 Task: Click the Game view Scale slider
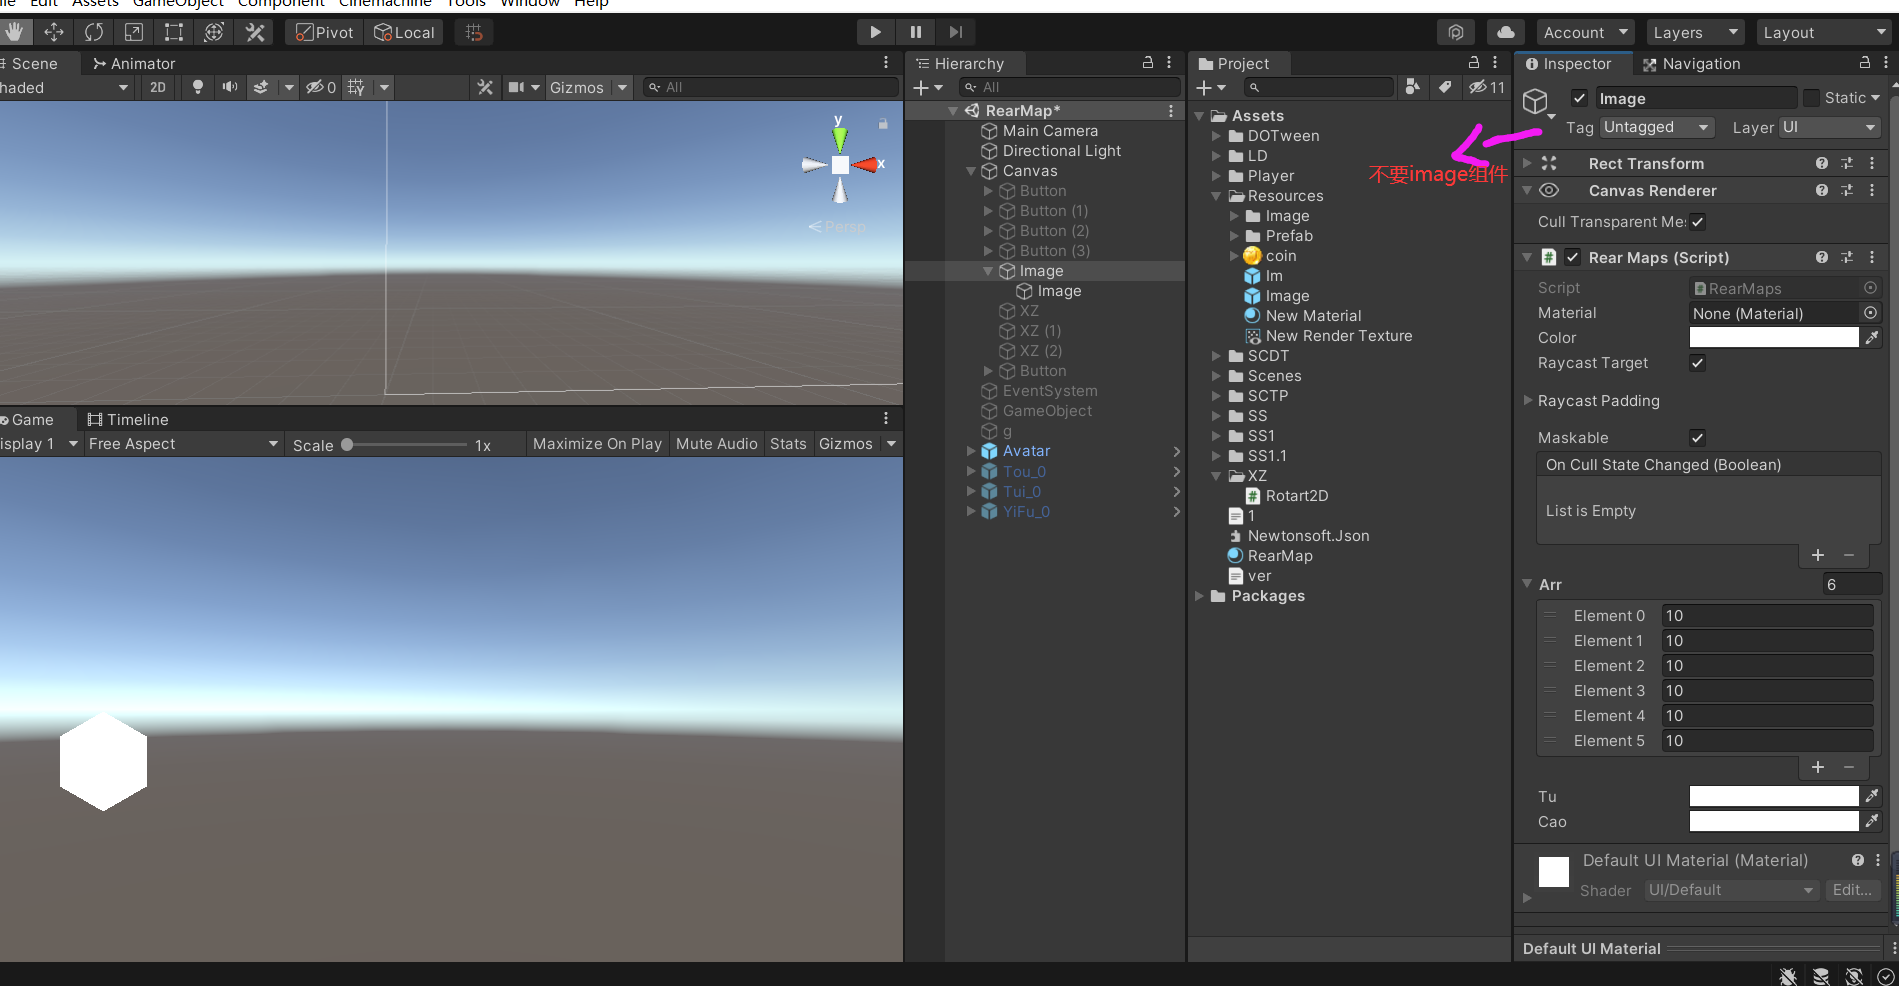(x=404, y=444)
